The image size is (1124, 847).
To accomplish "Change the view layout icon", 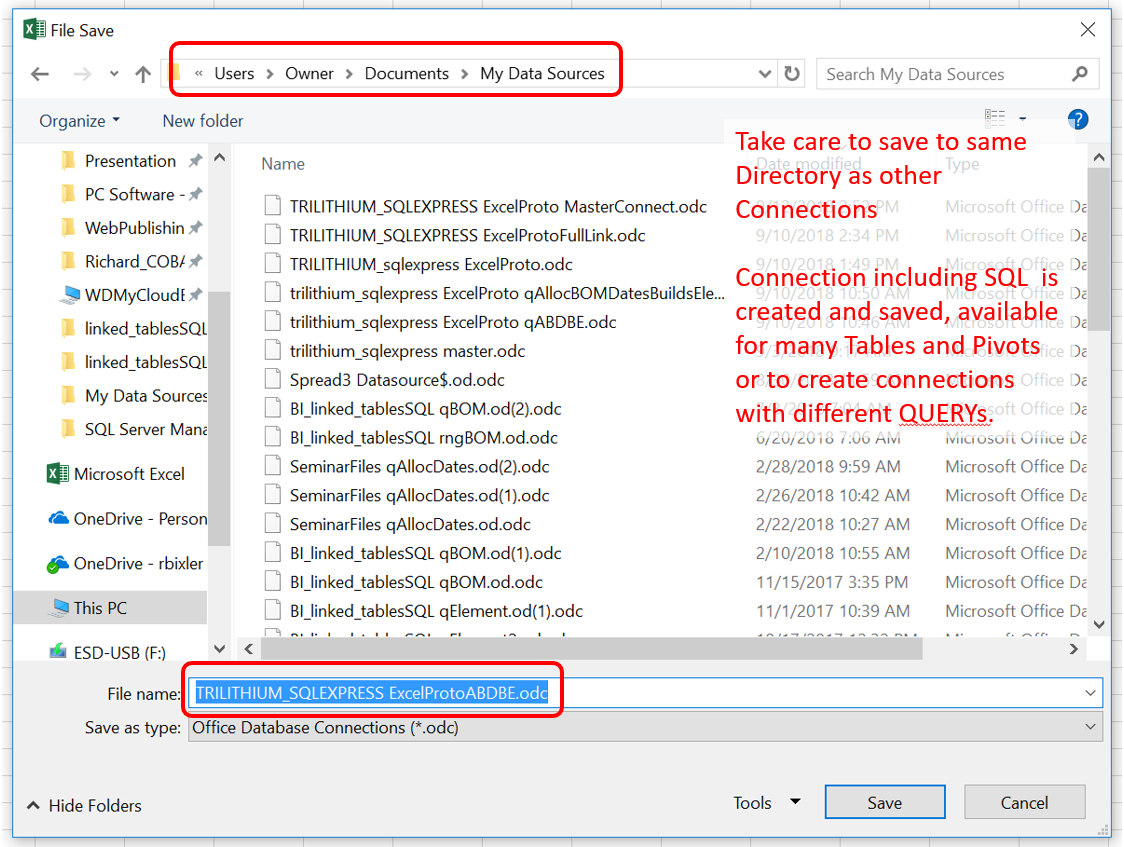I will (x=995, y=118).
